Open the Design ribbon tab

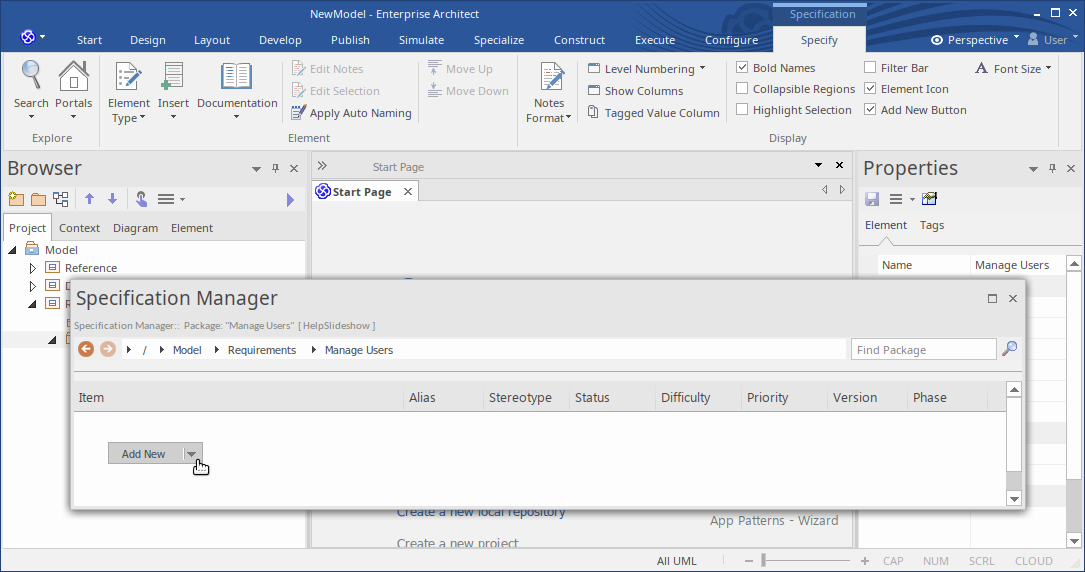pos(147,40)
